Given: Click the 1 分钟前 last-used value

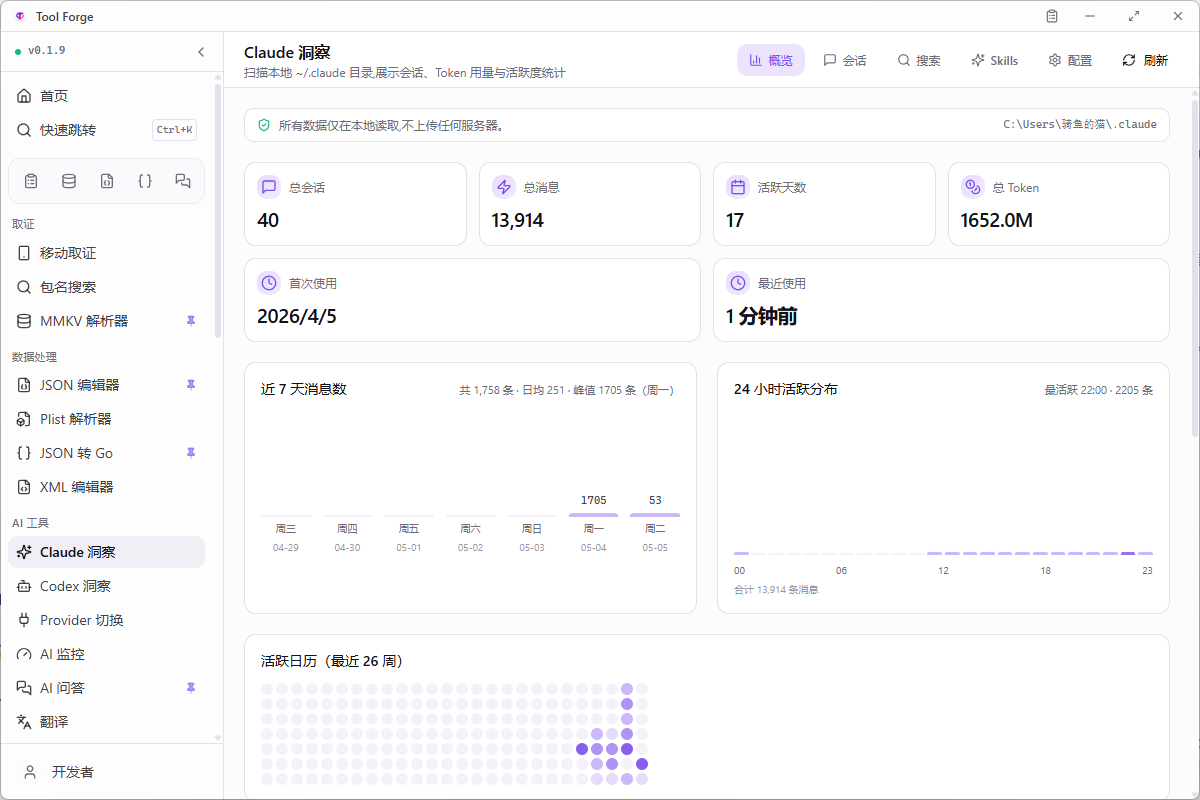Looking at the screenshot, I should 762,316.
